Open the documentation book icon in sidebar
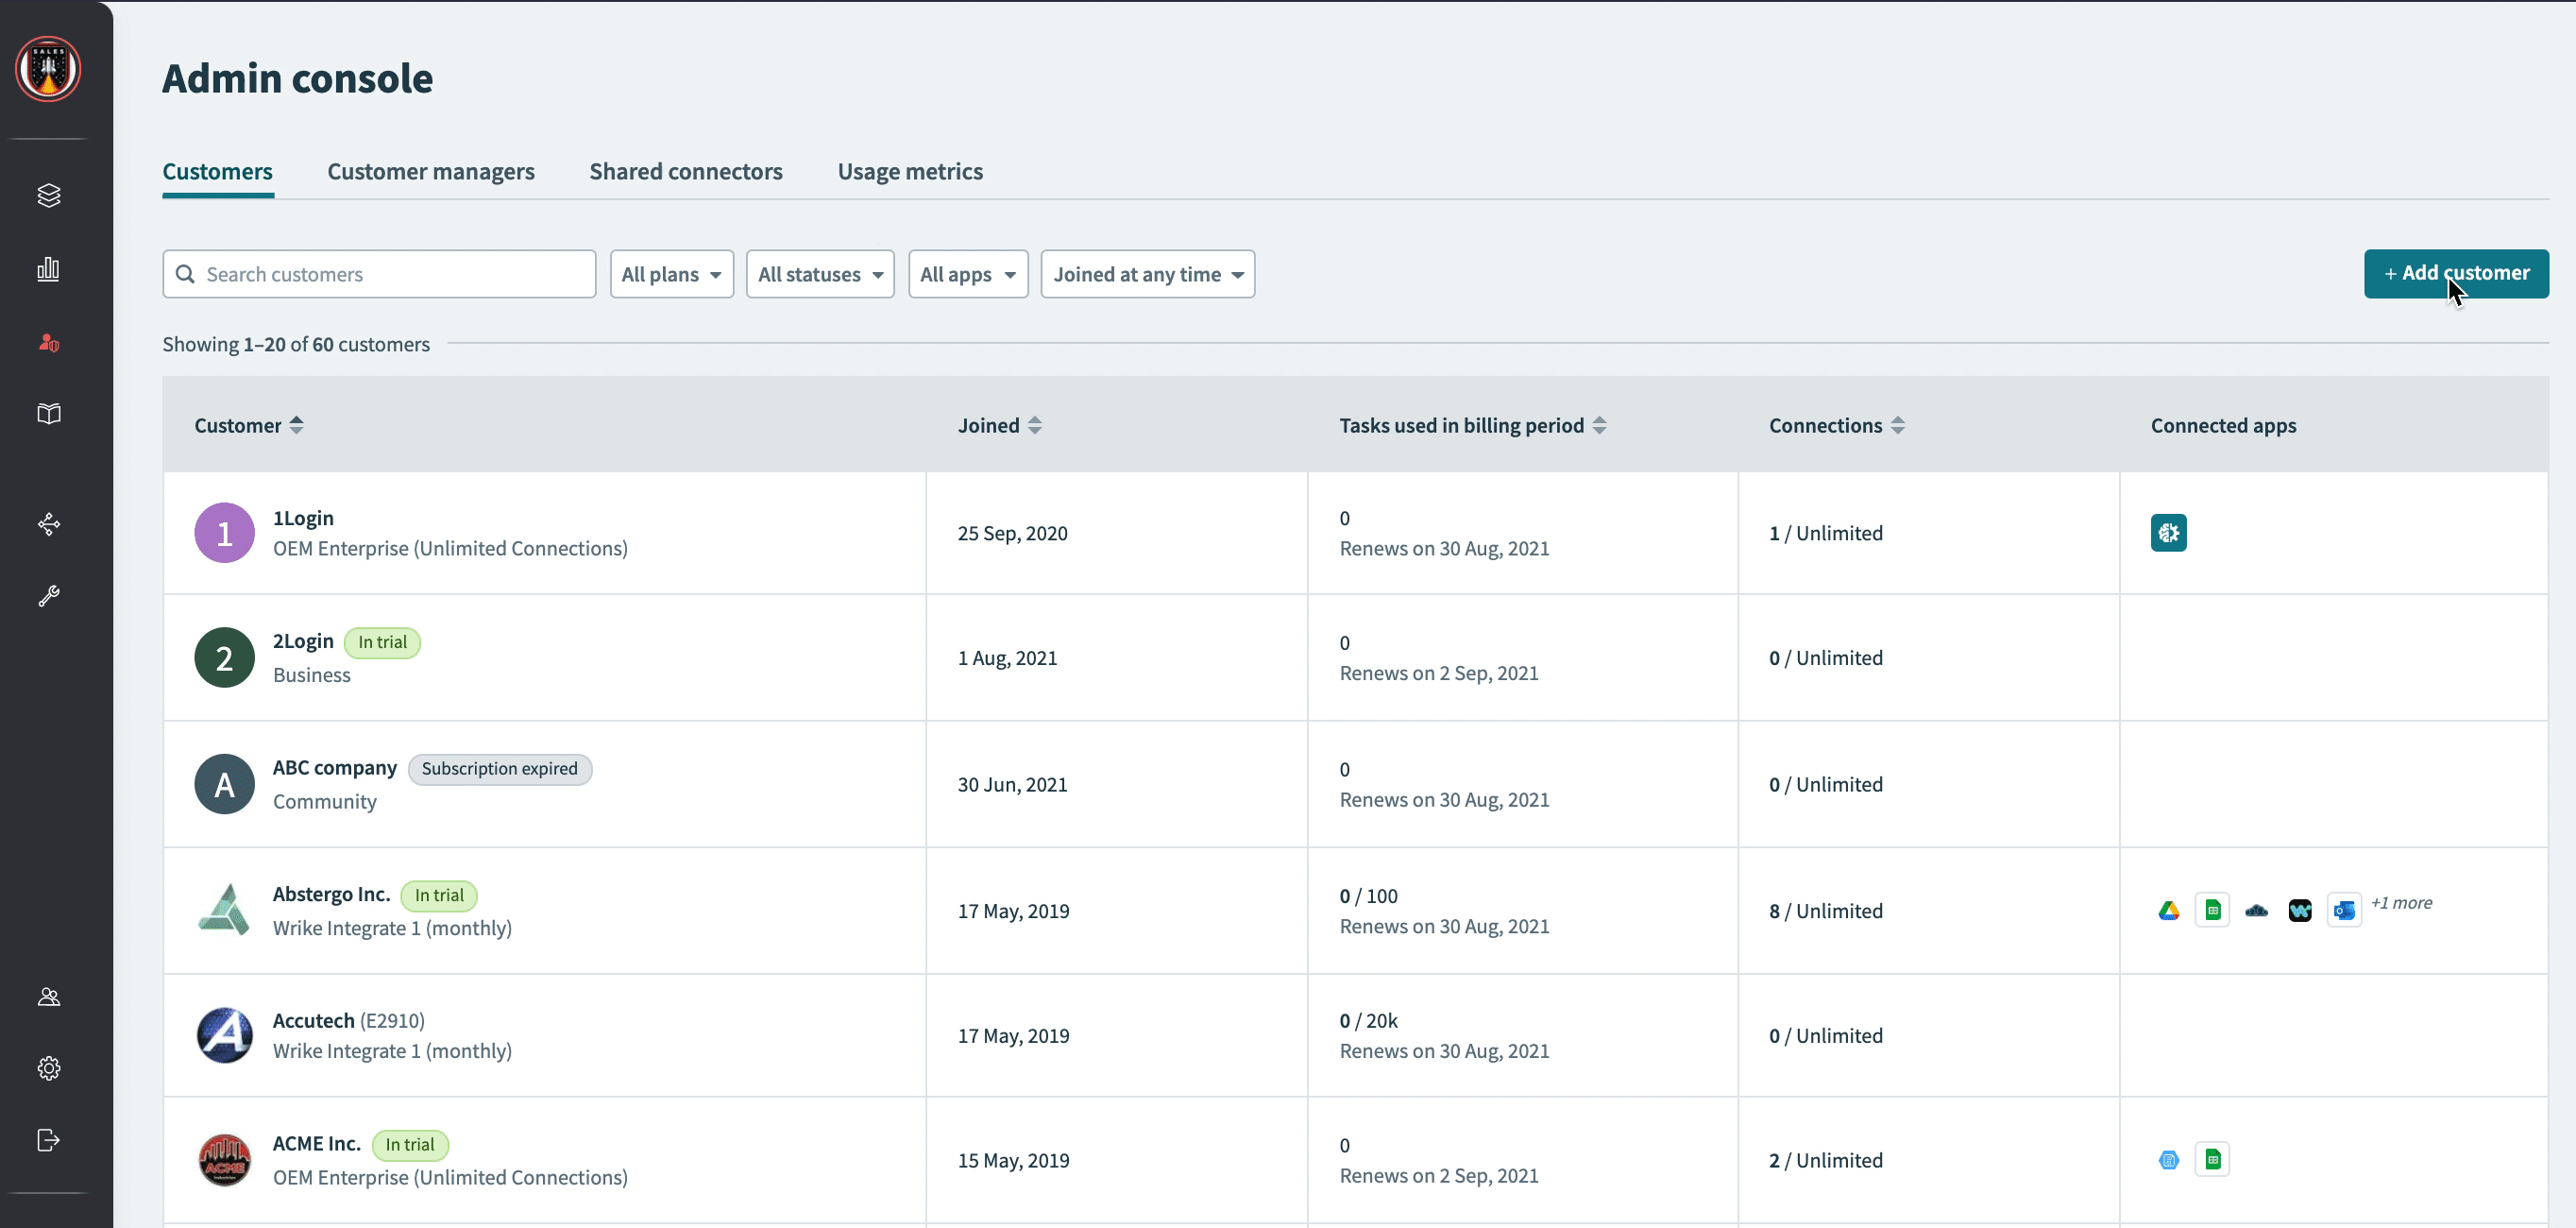The height and width of the screenshot is (1228, 2576). point(48,414)
